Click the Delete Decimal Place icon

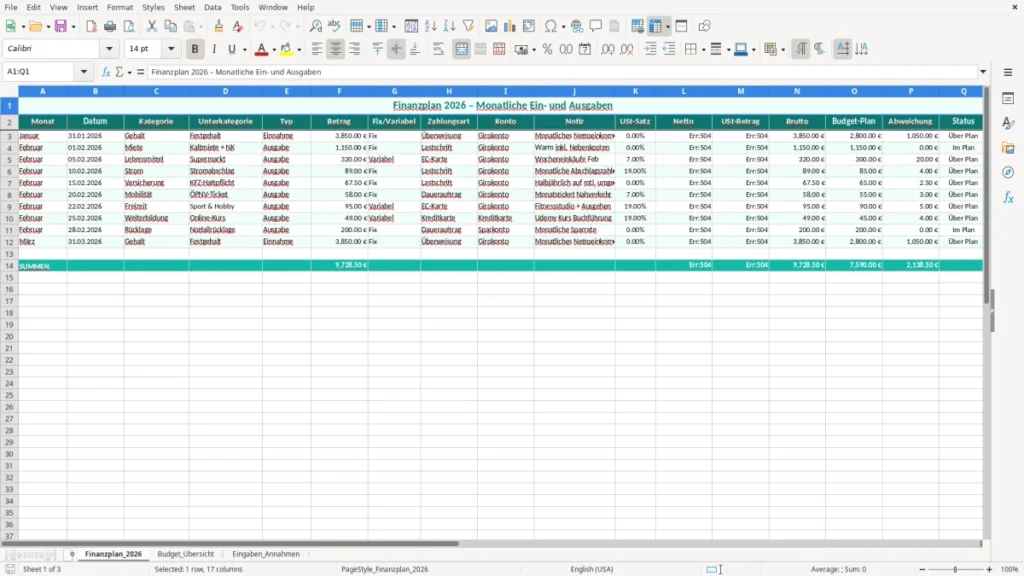coord(627,49)
